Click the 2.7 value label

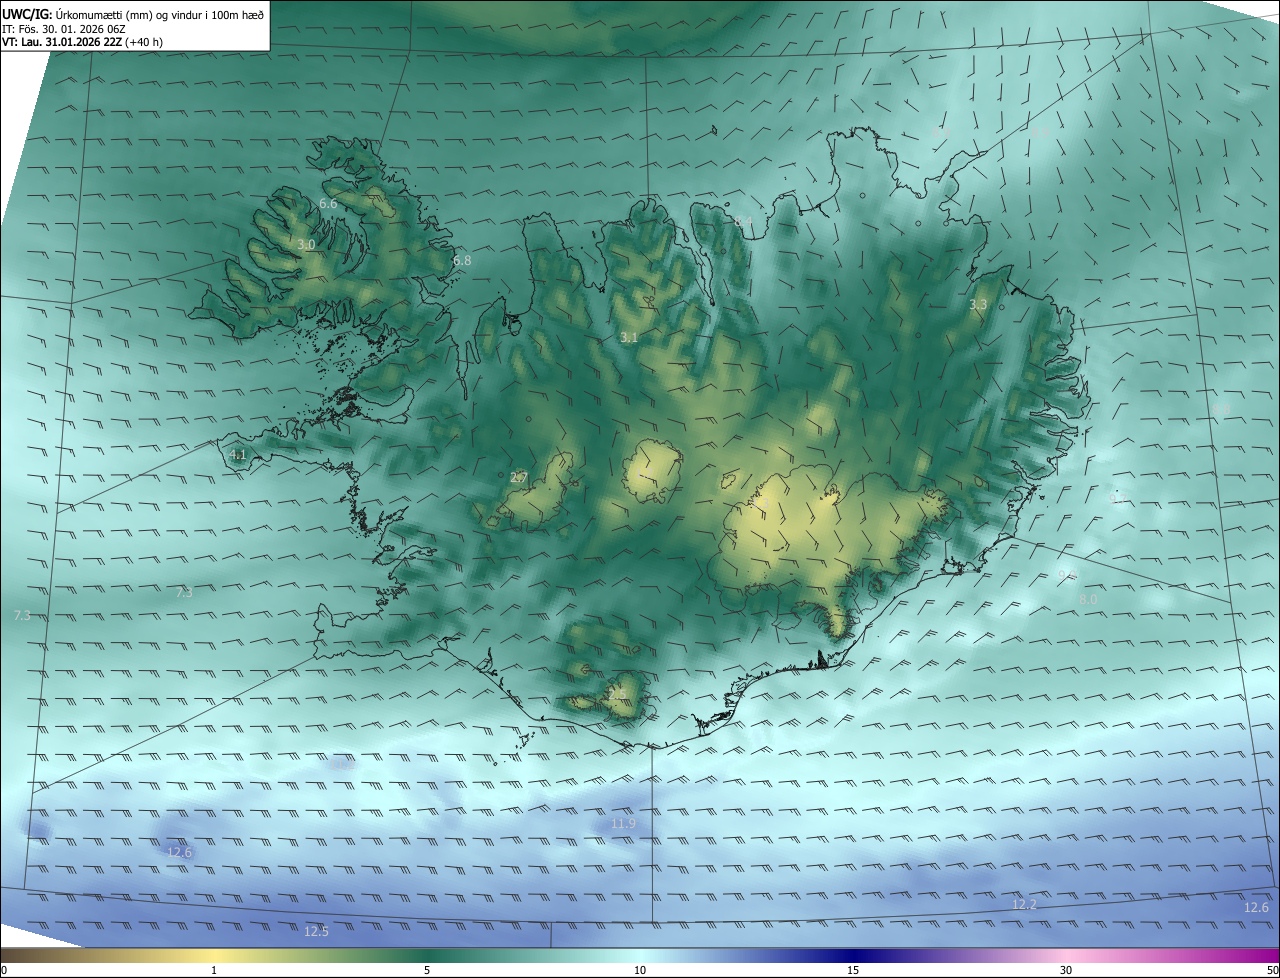[518, 478]
